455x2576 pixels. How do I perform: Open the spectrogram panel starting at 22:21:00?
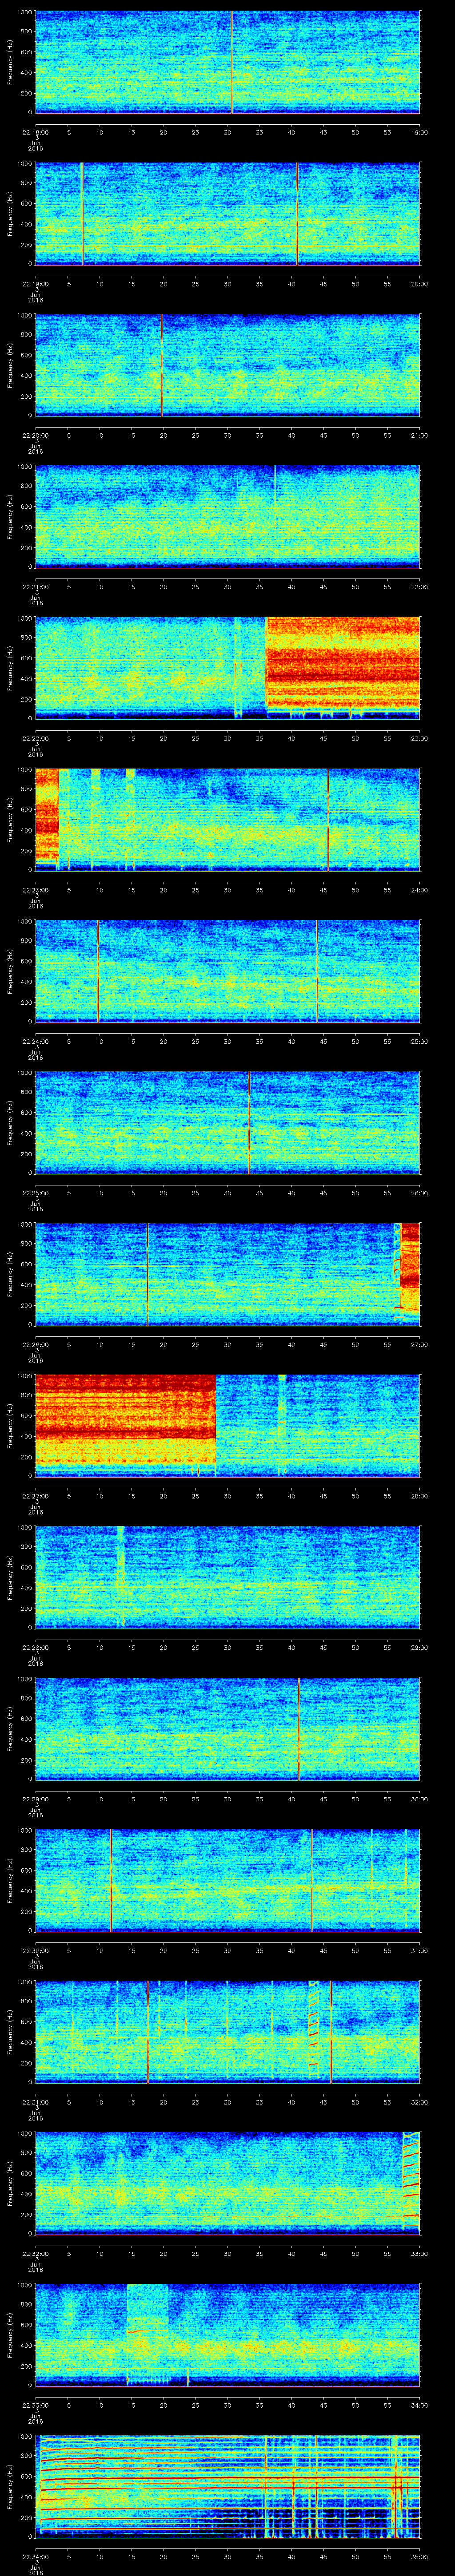coord(228,517)
